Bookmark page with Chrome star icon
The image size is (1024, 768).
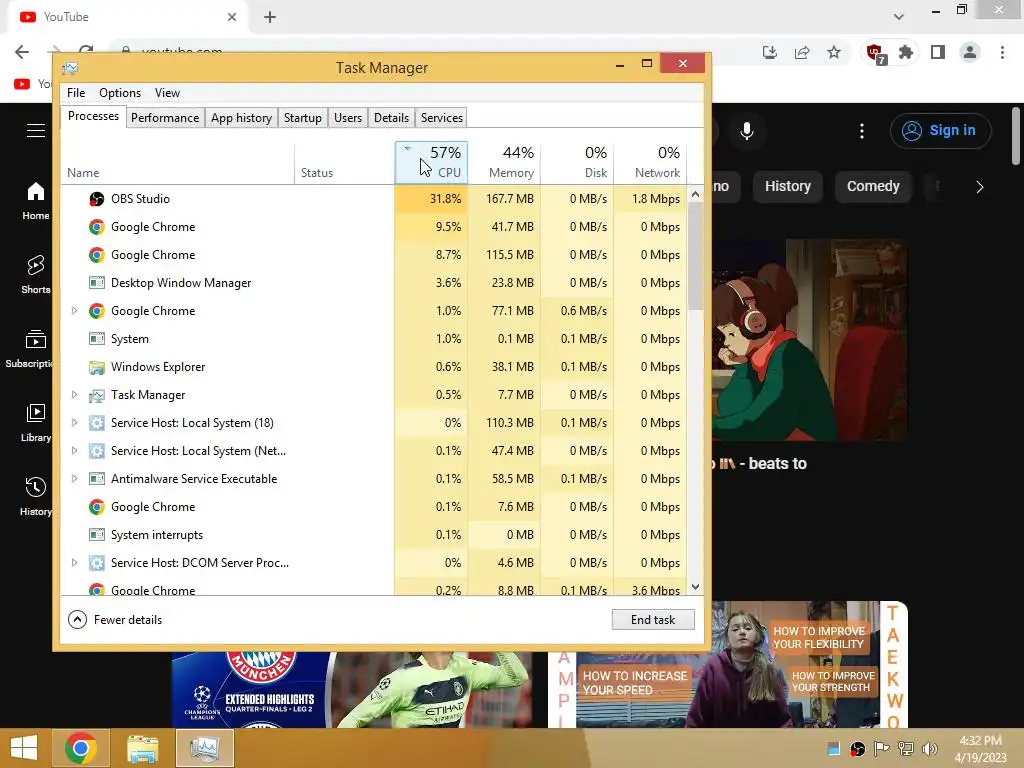point(834,52)
